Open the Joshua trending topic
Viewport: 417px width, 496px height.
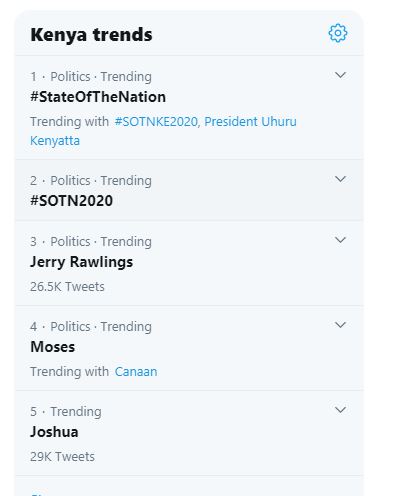pyautogui.click(x=54, y=432)
